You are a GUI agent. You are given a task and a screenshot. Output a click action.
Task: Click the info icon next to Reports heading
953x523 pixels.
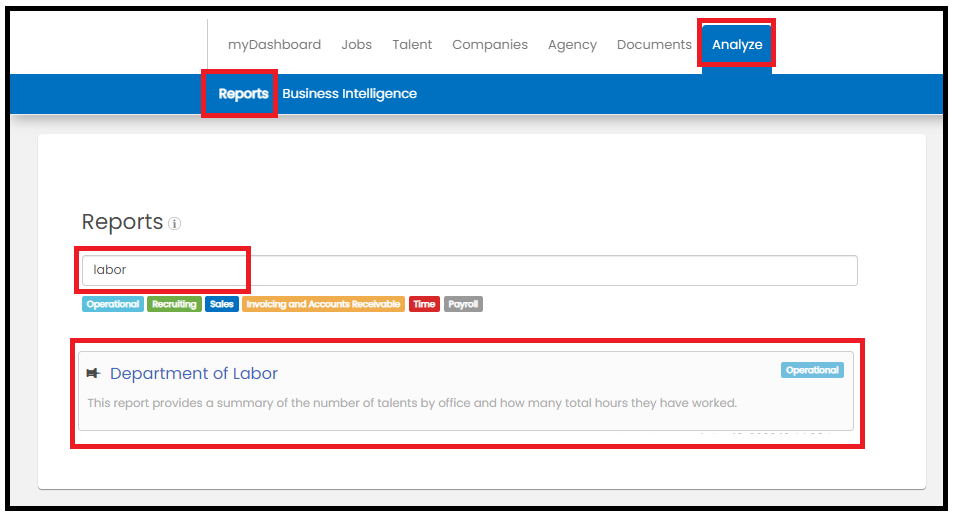coord(174,224)
